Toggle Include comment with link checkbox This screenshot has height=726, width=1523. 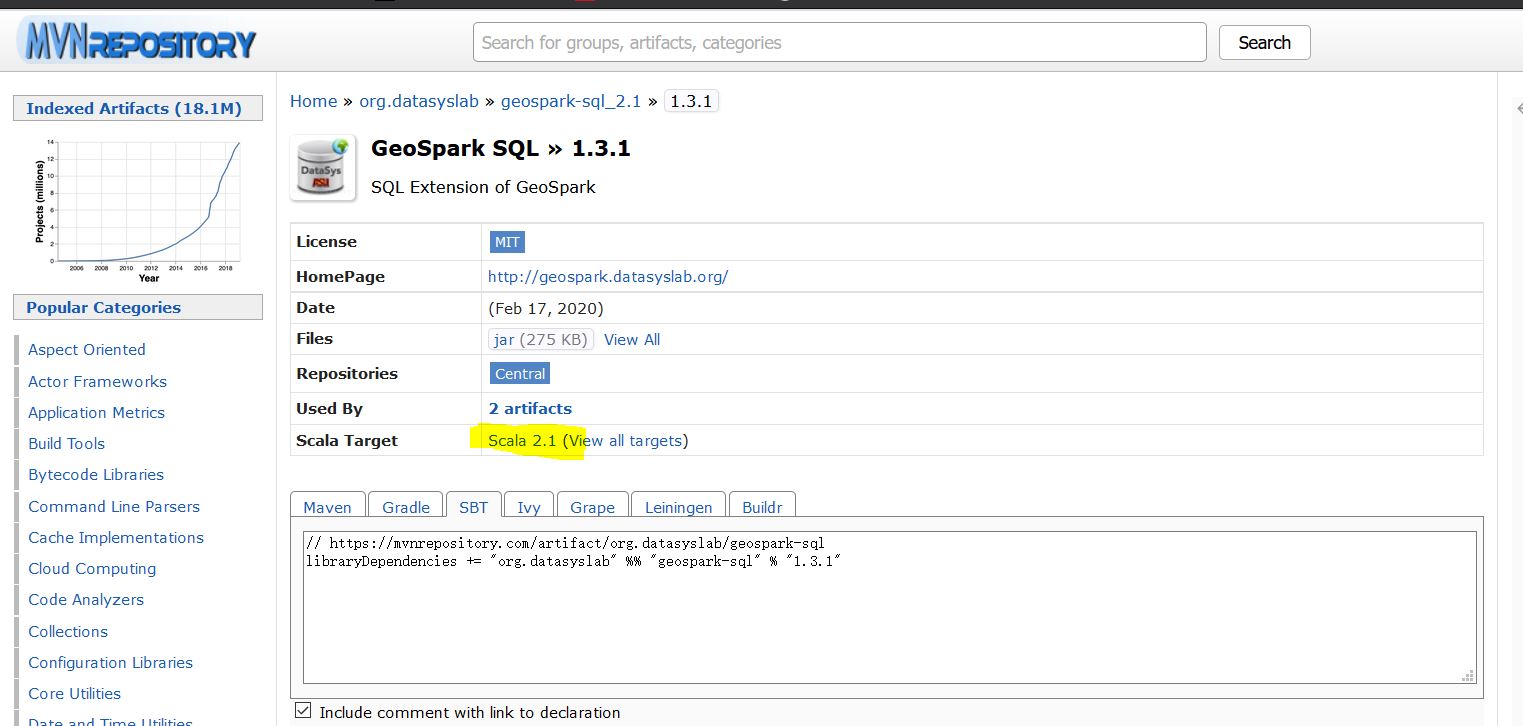(303, 711)
